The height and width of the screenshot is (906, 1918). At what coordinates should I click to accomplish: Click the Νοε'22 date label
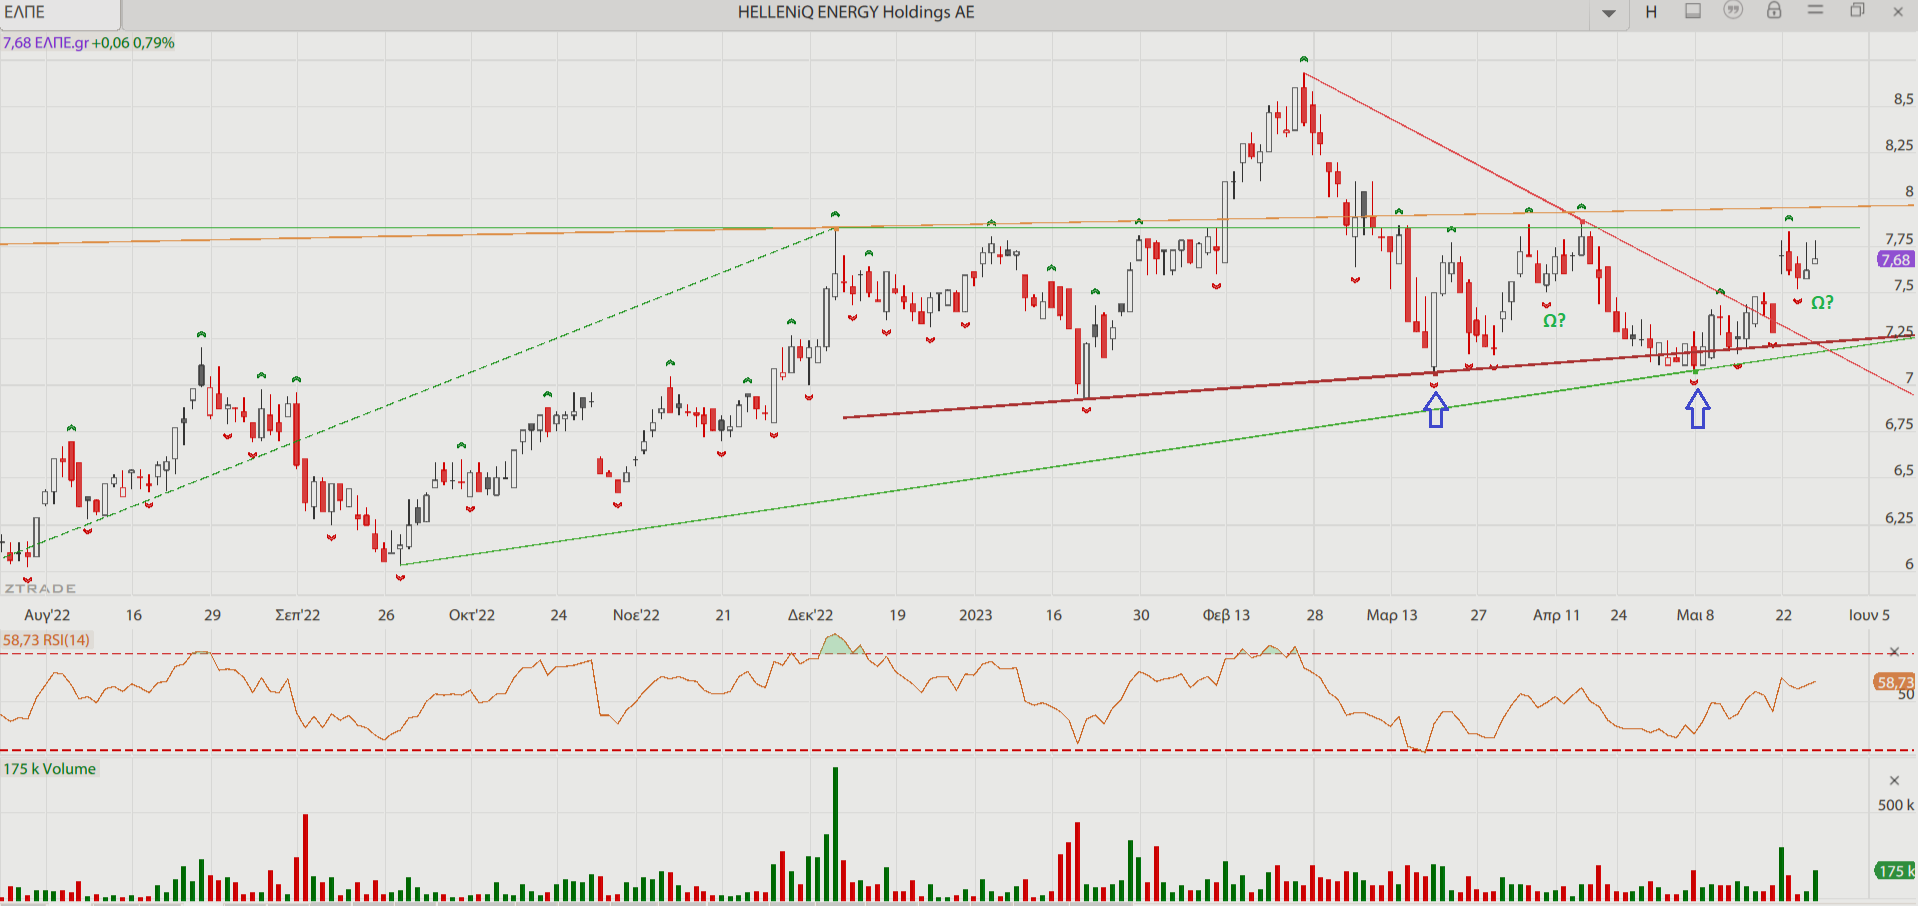pos(636,615)
